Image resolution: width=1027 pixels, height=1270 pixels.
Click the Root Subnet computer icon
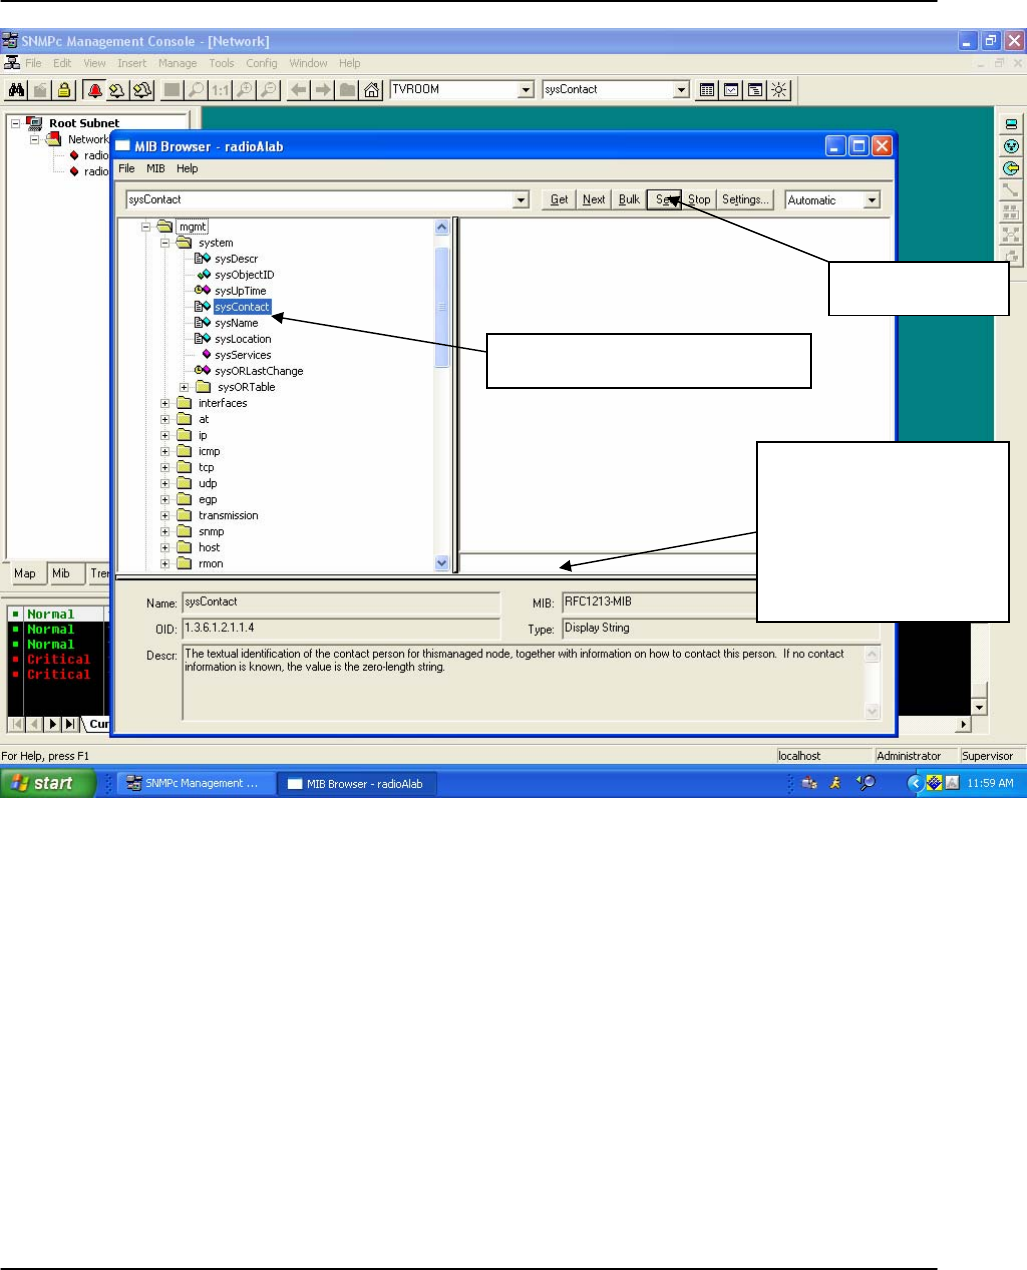click(x=35, y=123)
